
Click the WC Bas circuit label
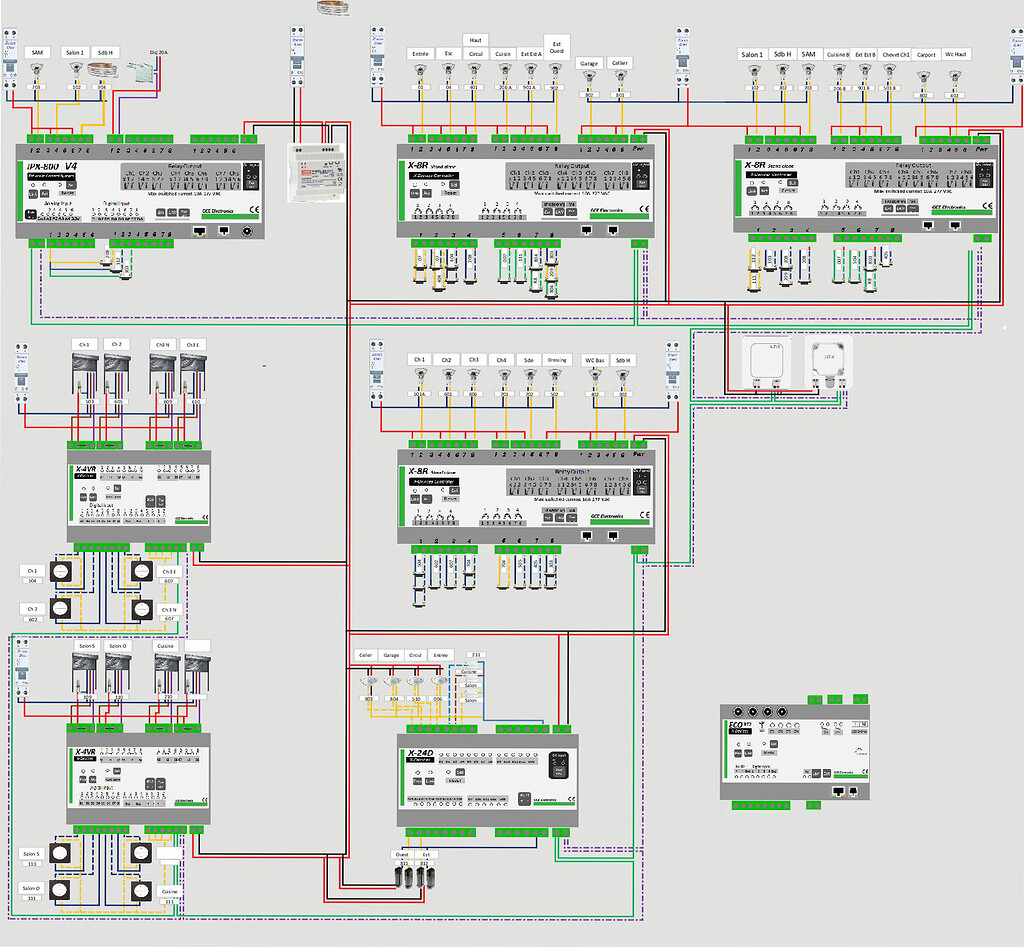click(x=593, y=360)
